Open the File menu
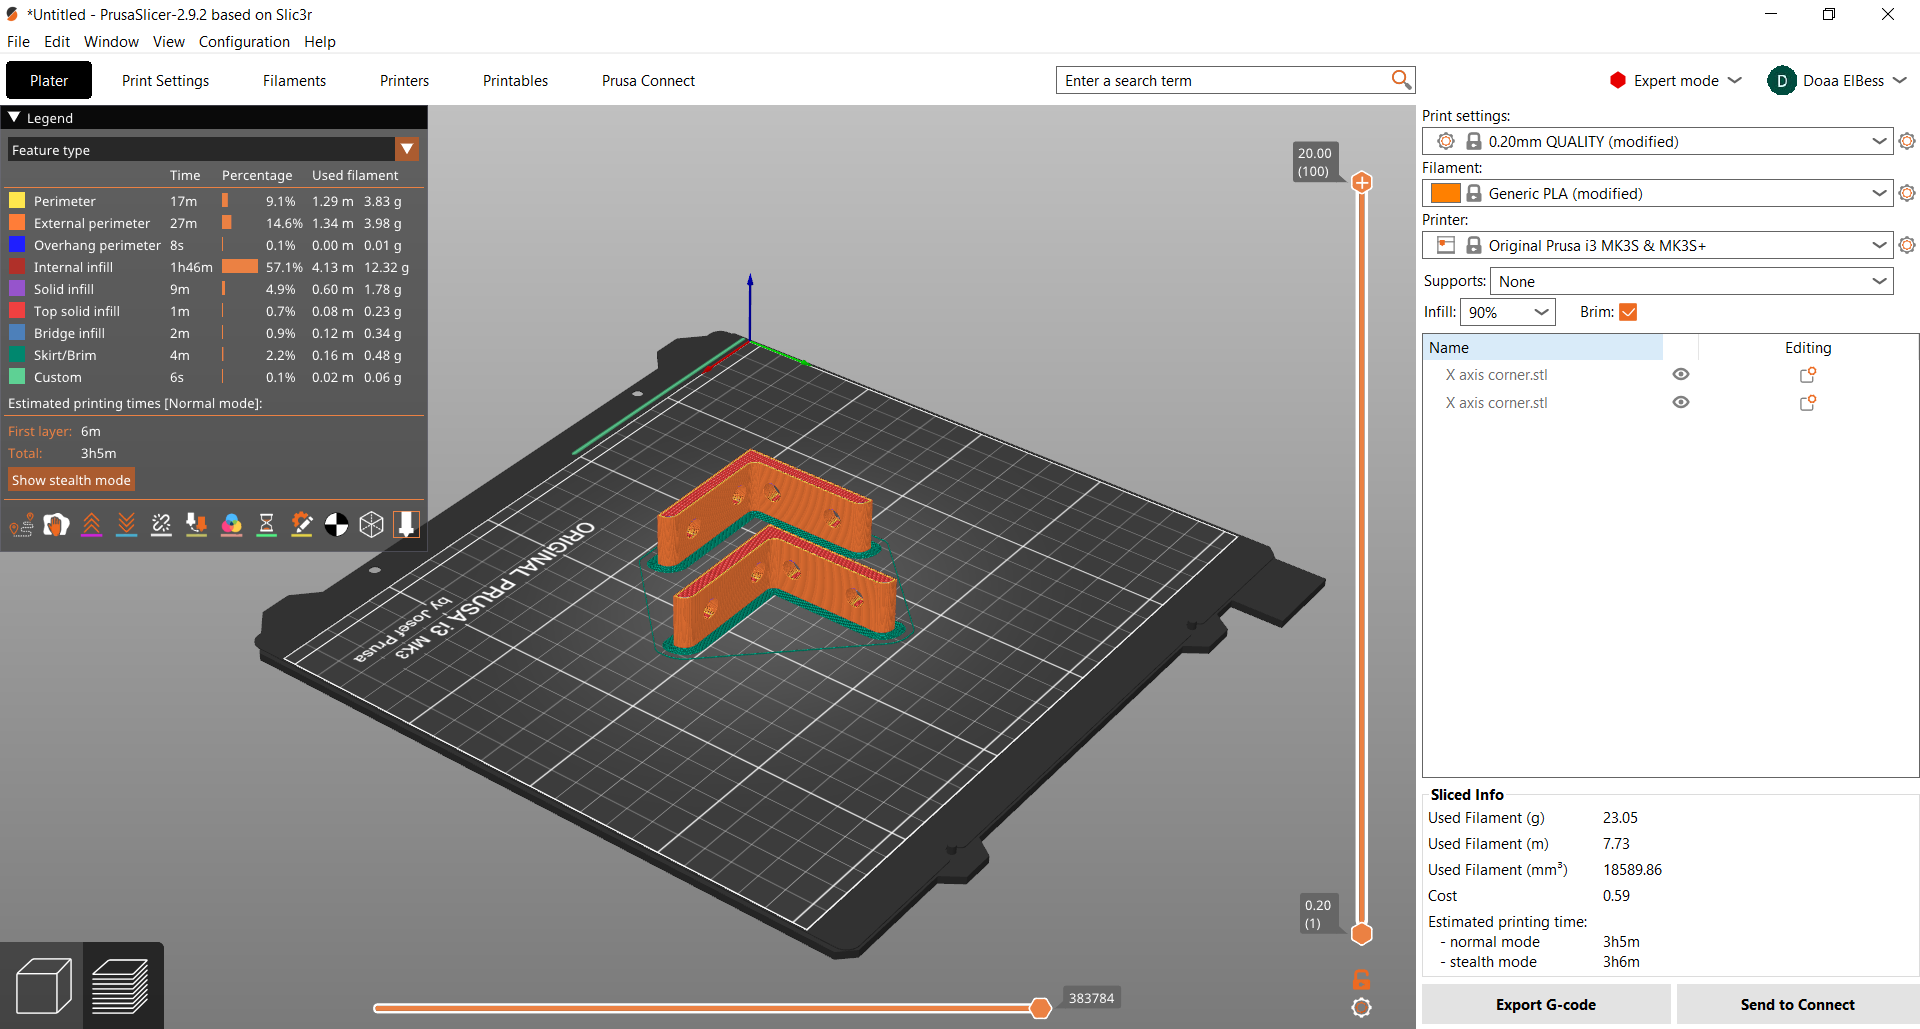 18,42
